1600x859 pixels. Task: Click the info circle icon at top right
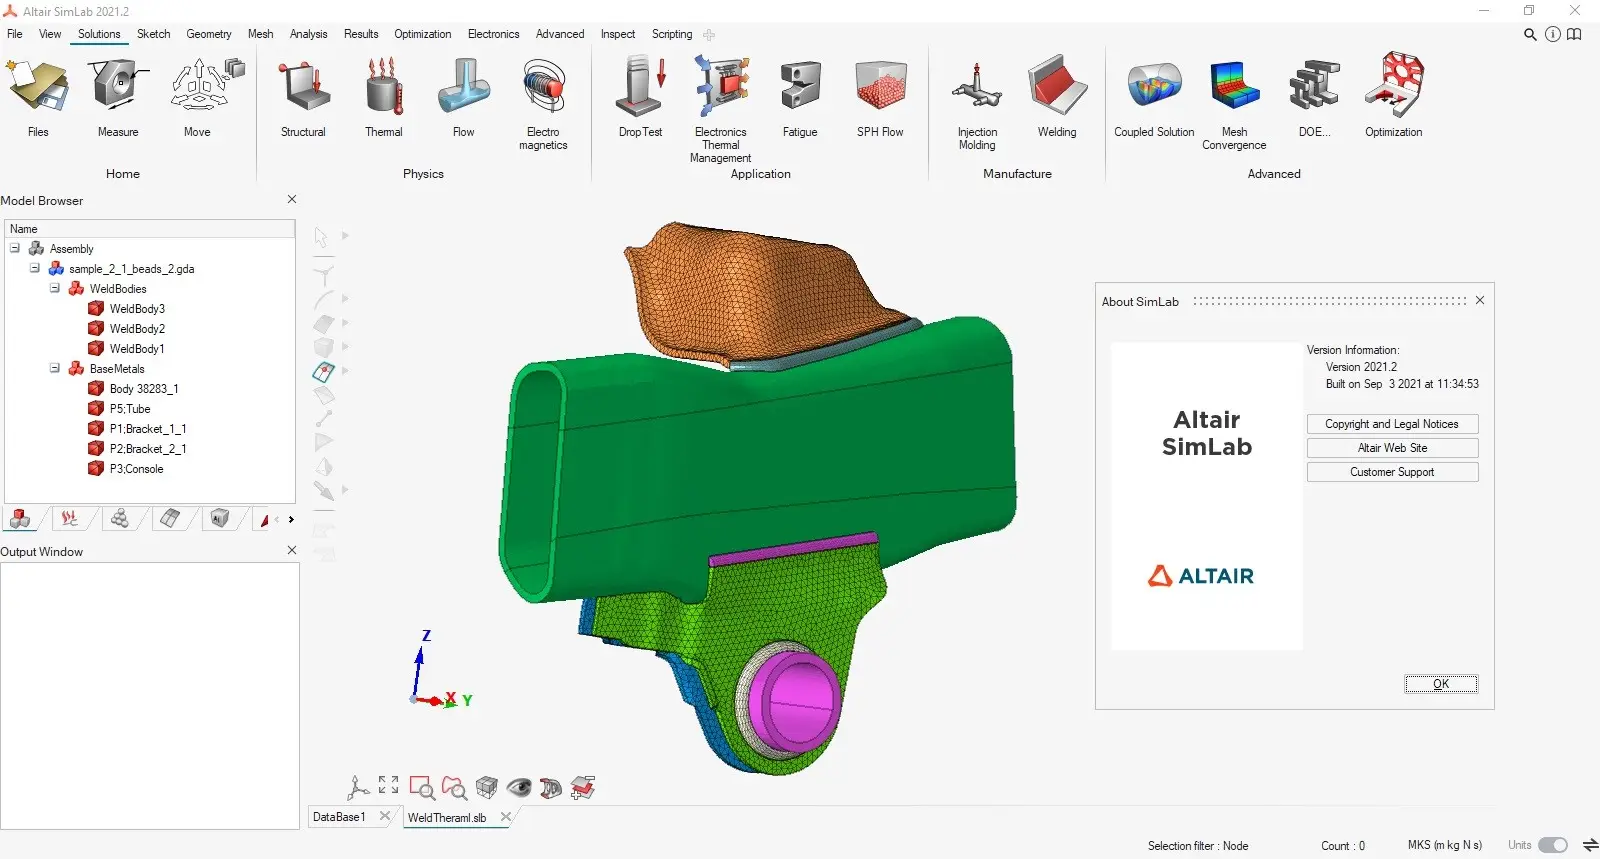point(1552,34)
